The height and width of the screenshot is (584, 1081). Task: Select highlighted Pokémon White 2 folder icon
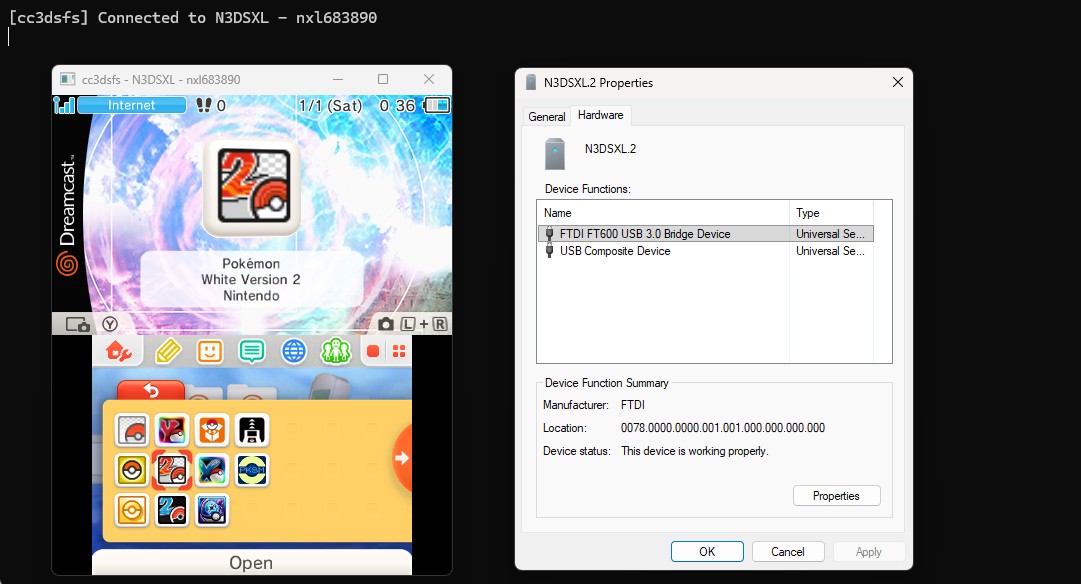click(x=172, y=470)
